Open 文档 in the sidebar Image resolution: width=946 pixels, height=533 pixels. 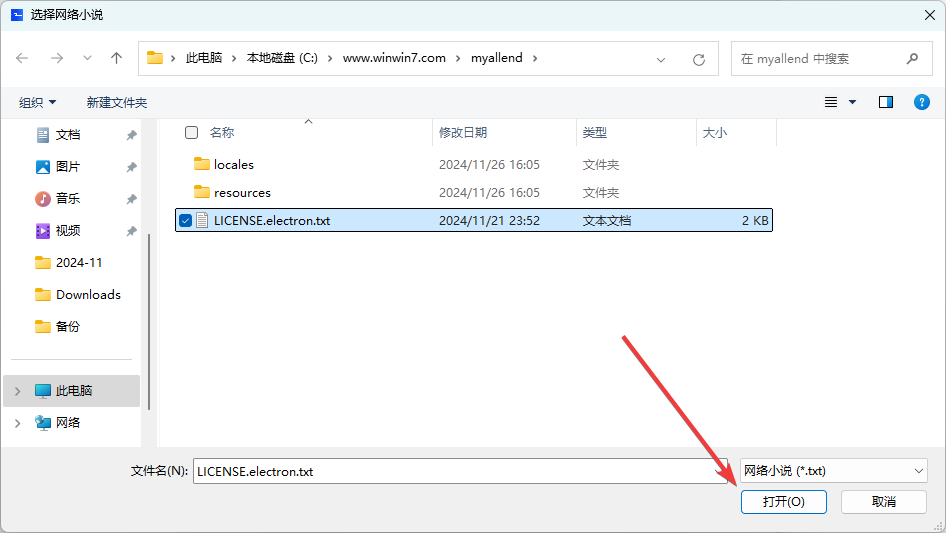(68, 135)
